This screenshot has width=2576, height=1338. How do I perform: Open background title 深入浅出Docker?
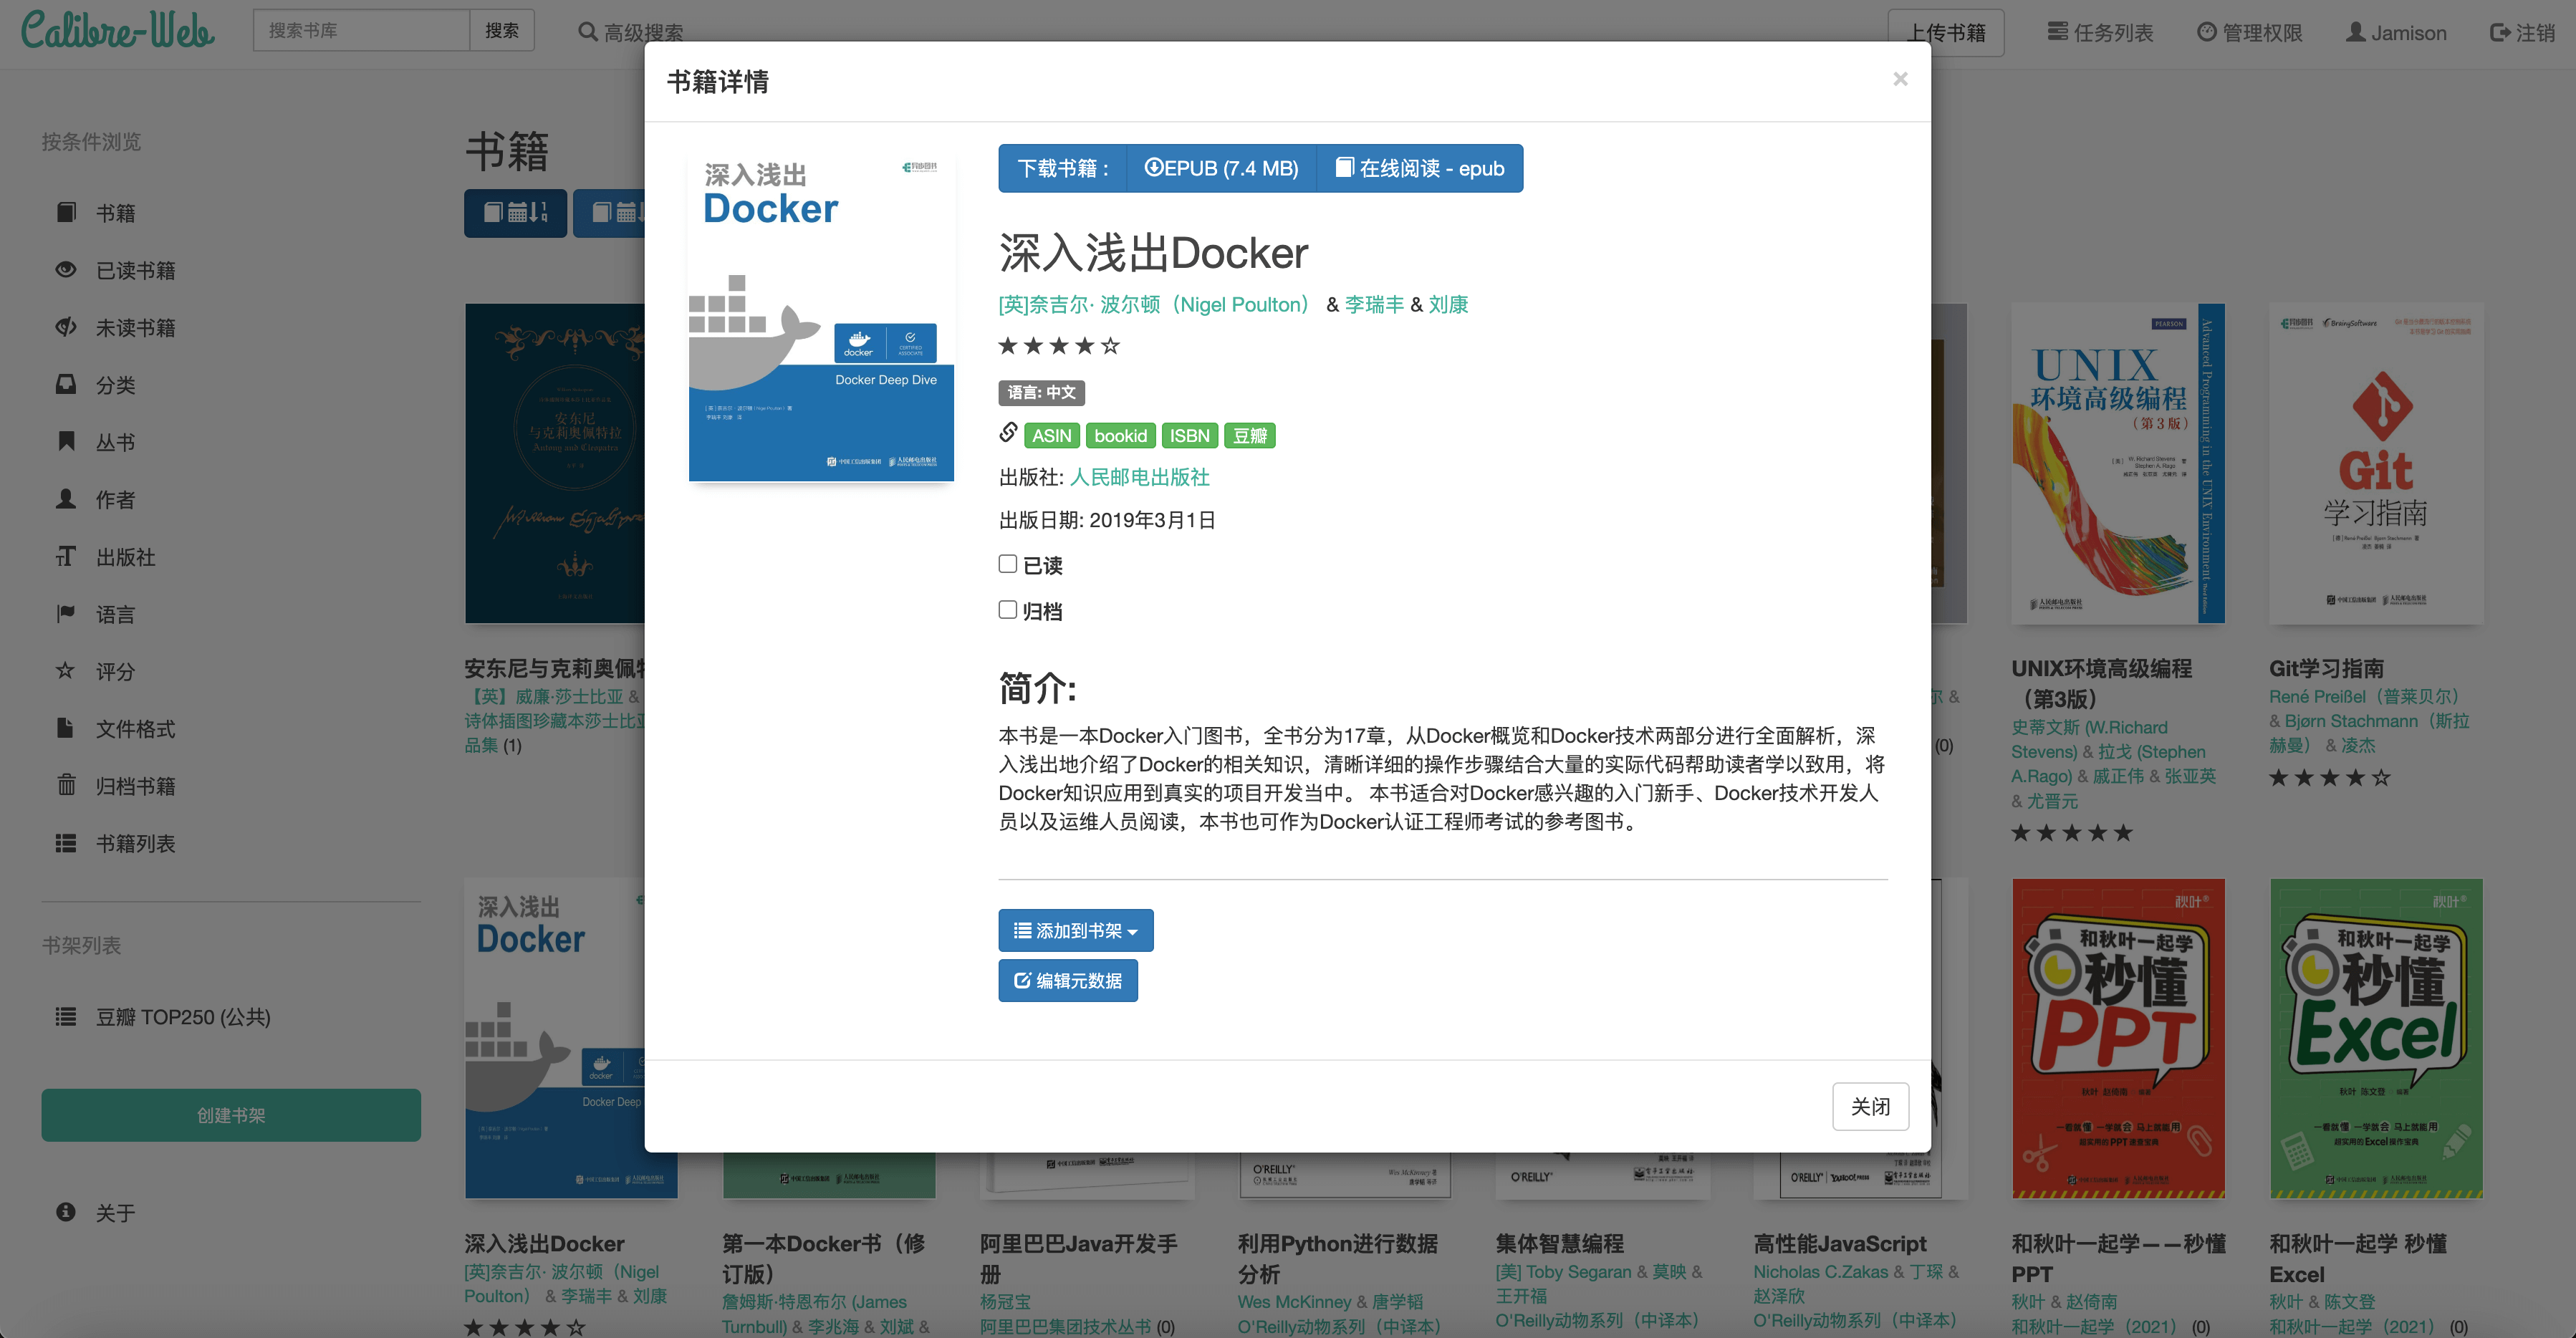pyautogui.click(x=544, y=1243)
